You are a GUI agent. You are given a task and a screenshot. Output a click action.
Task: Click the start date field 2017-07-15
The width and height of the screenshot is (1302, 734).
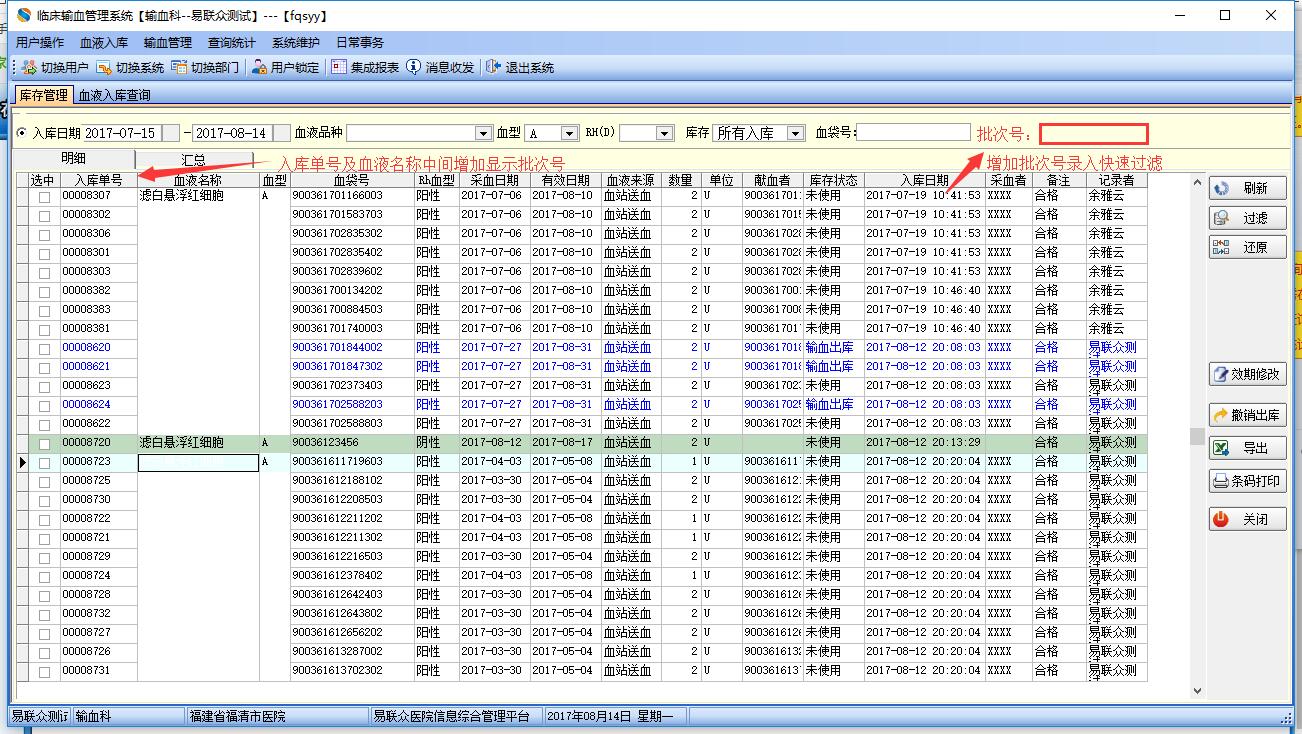(x=122, y=133)
